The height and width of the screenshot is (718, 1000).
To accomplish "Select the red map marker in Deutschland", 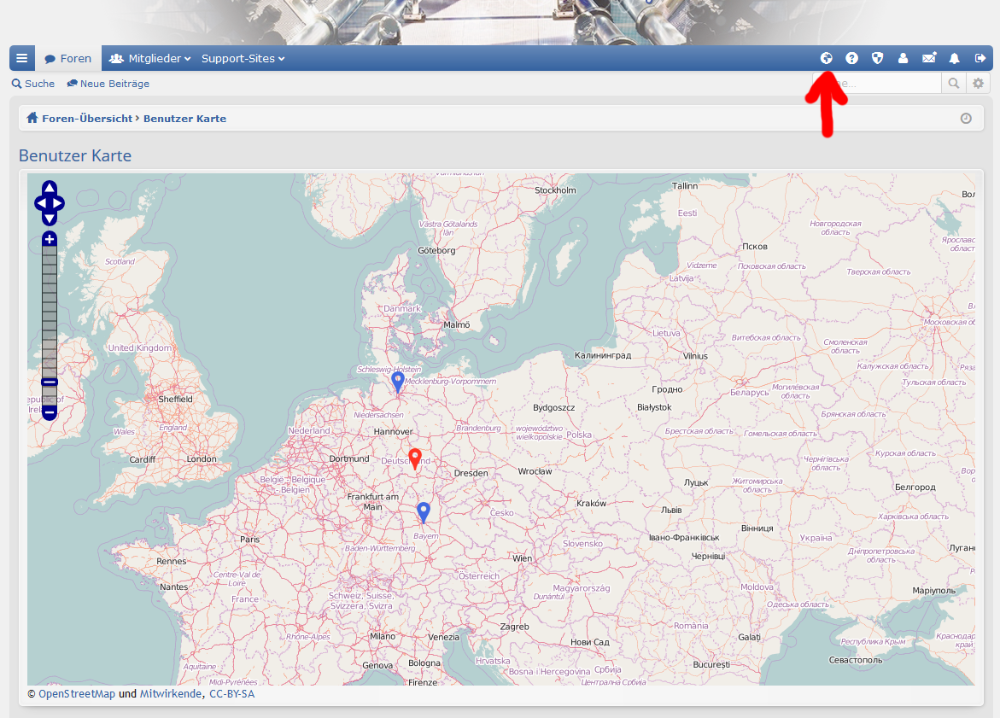I will (x=415, y=458).
